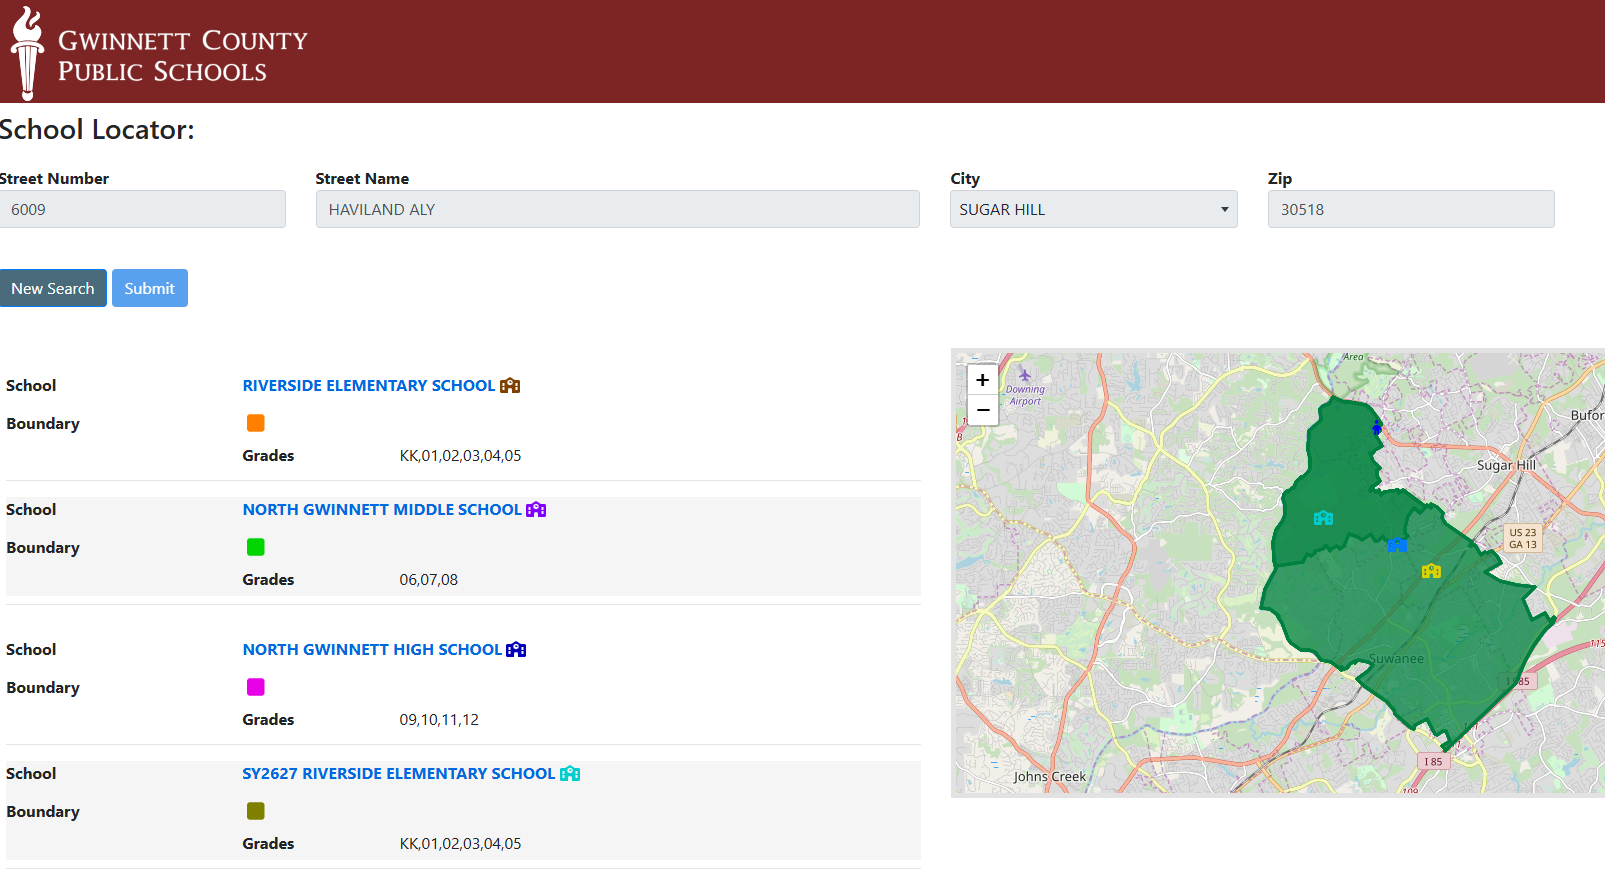
Task: Click the blue school marker on map
Action: (1397, 545)
